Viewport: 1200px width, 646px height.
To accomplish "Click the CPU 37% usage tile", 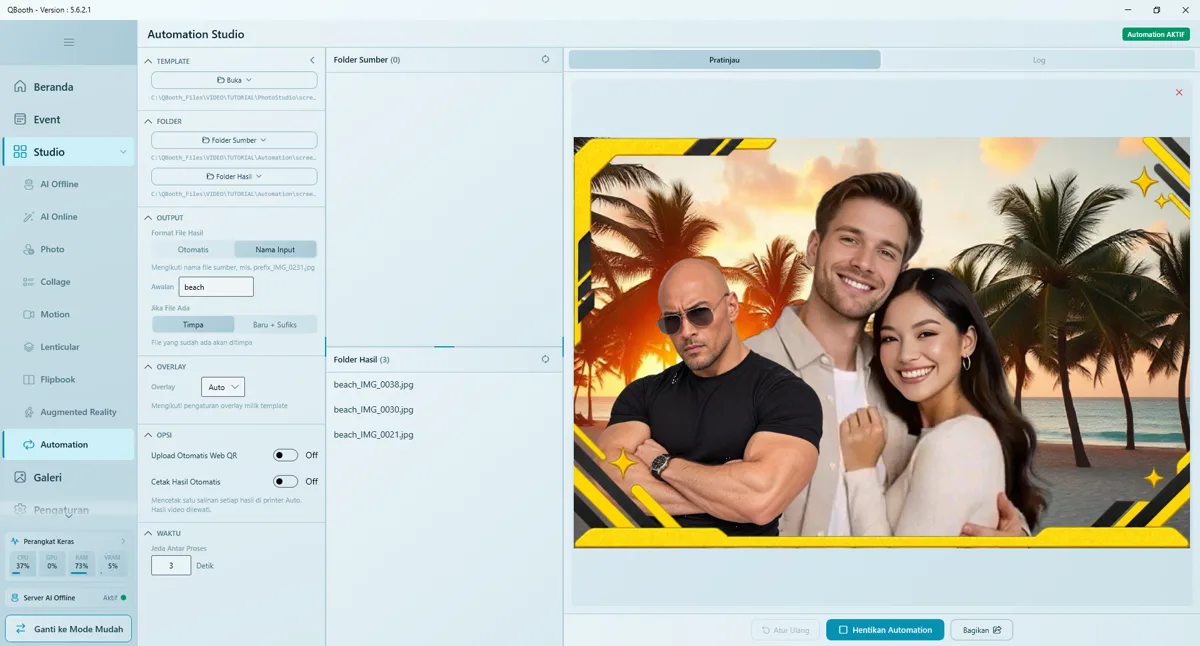I will pos(22,563).
